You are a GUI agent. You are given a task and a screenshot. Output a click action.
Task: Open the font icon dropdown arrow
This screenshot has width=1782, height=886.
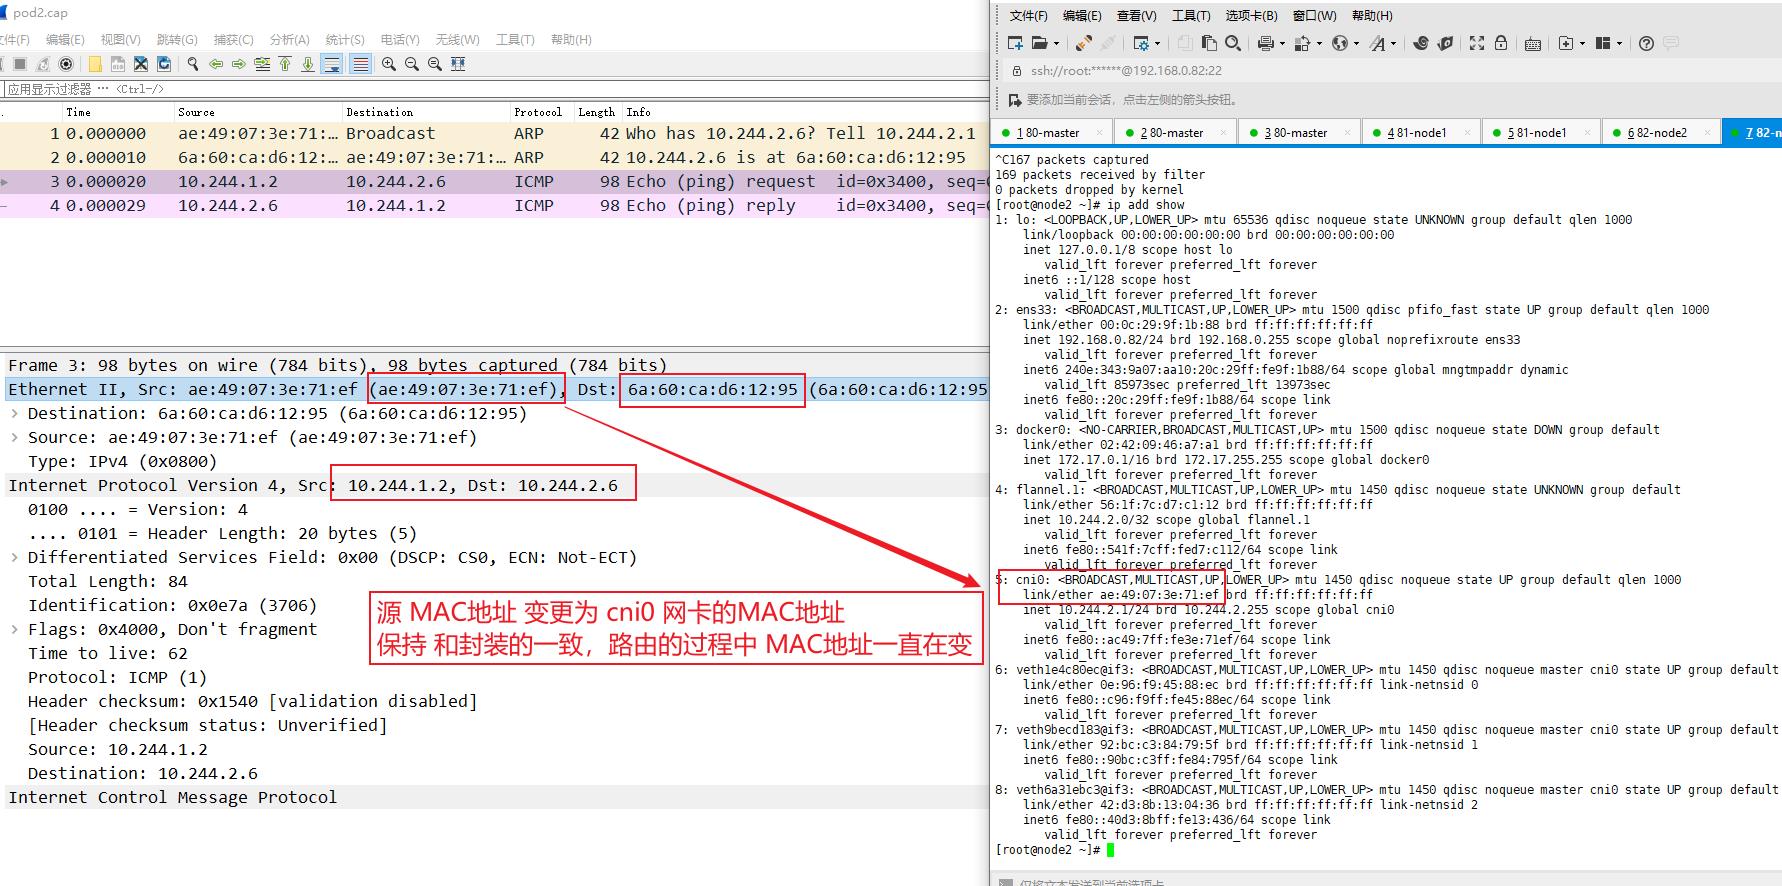coord(1393,43)
